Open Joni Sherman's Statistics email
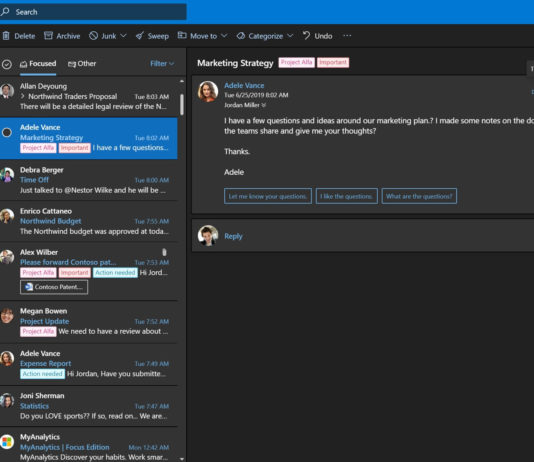This screenshot has height=462, width=534. point(89,406)
